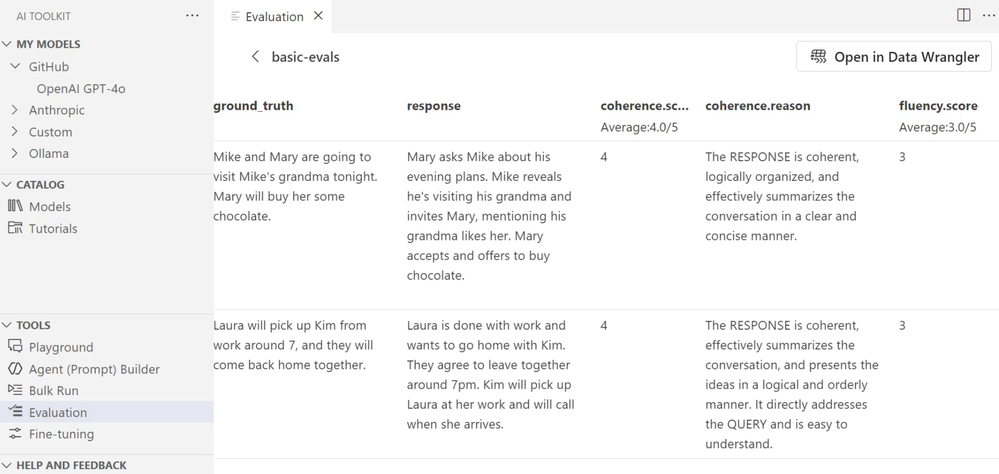Select Evaluation in the Tools list
The width and height of the screenshot is (999, 474).
58,412
